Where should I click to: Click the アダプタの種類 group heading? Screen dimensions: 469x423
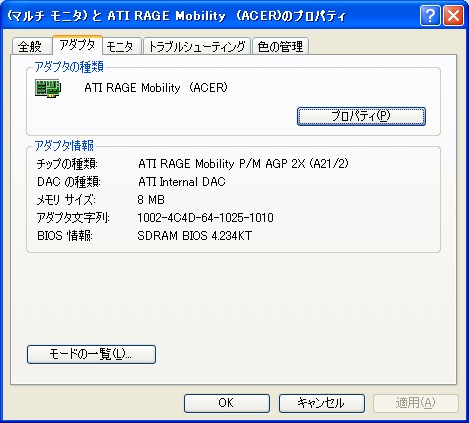[x=69, y=67]
